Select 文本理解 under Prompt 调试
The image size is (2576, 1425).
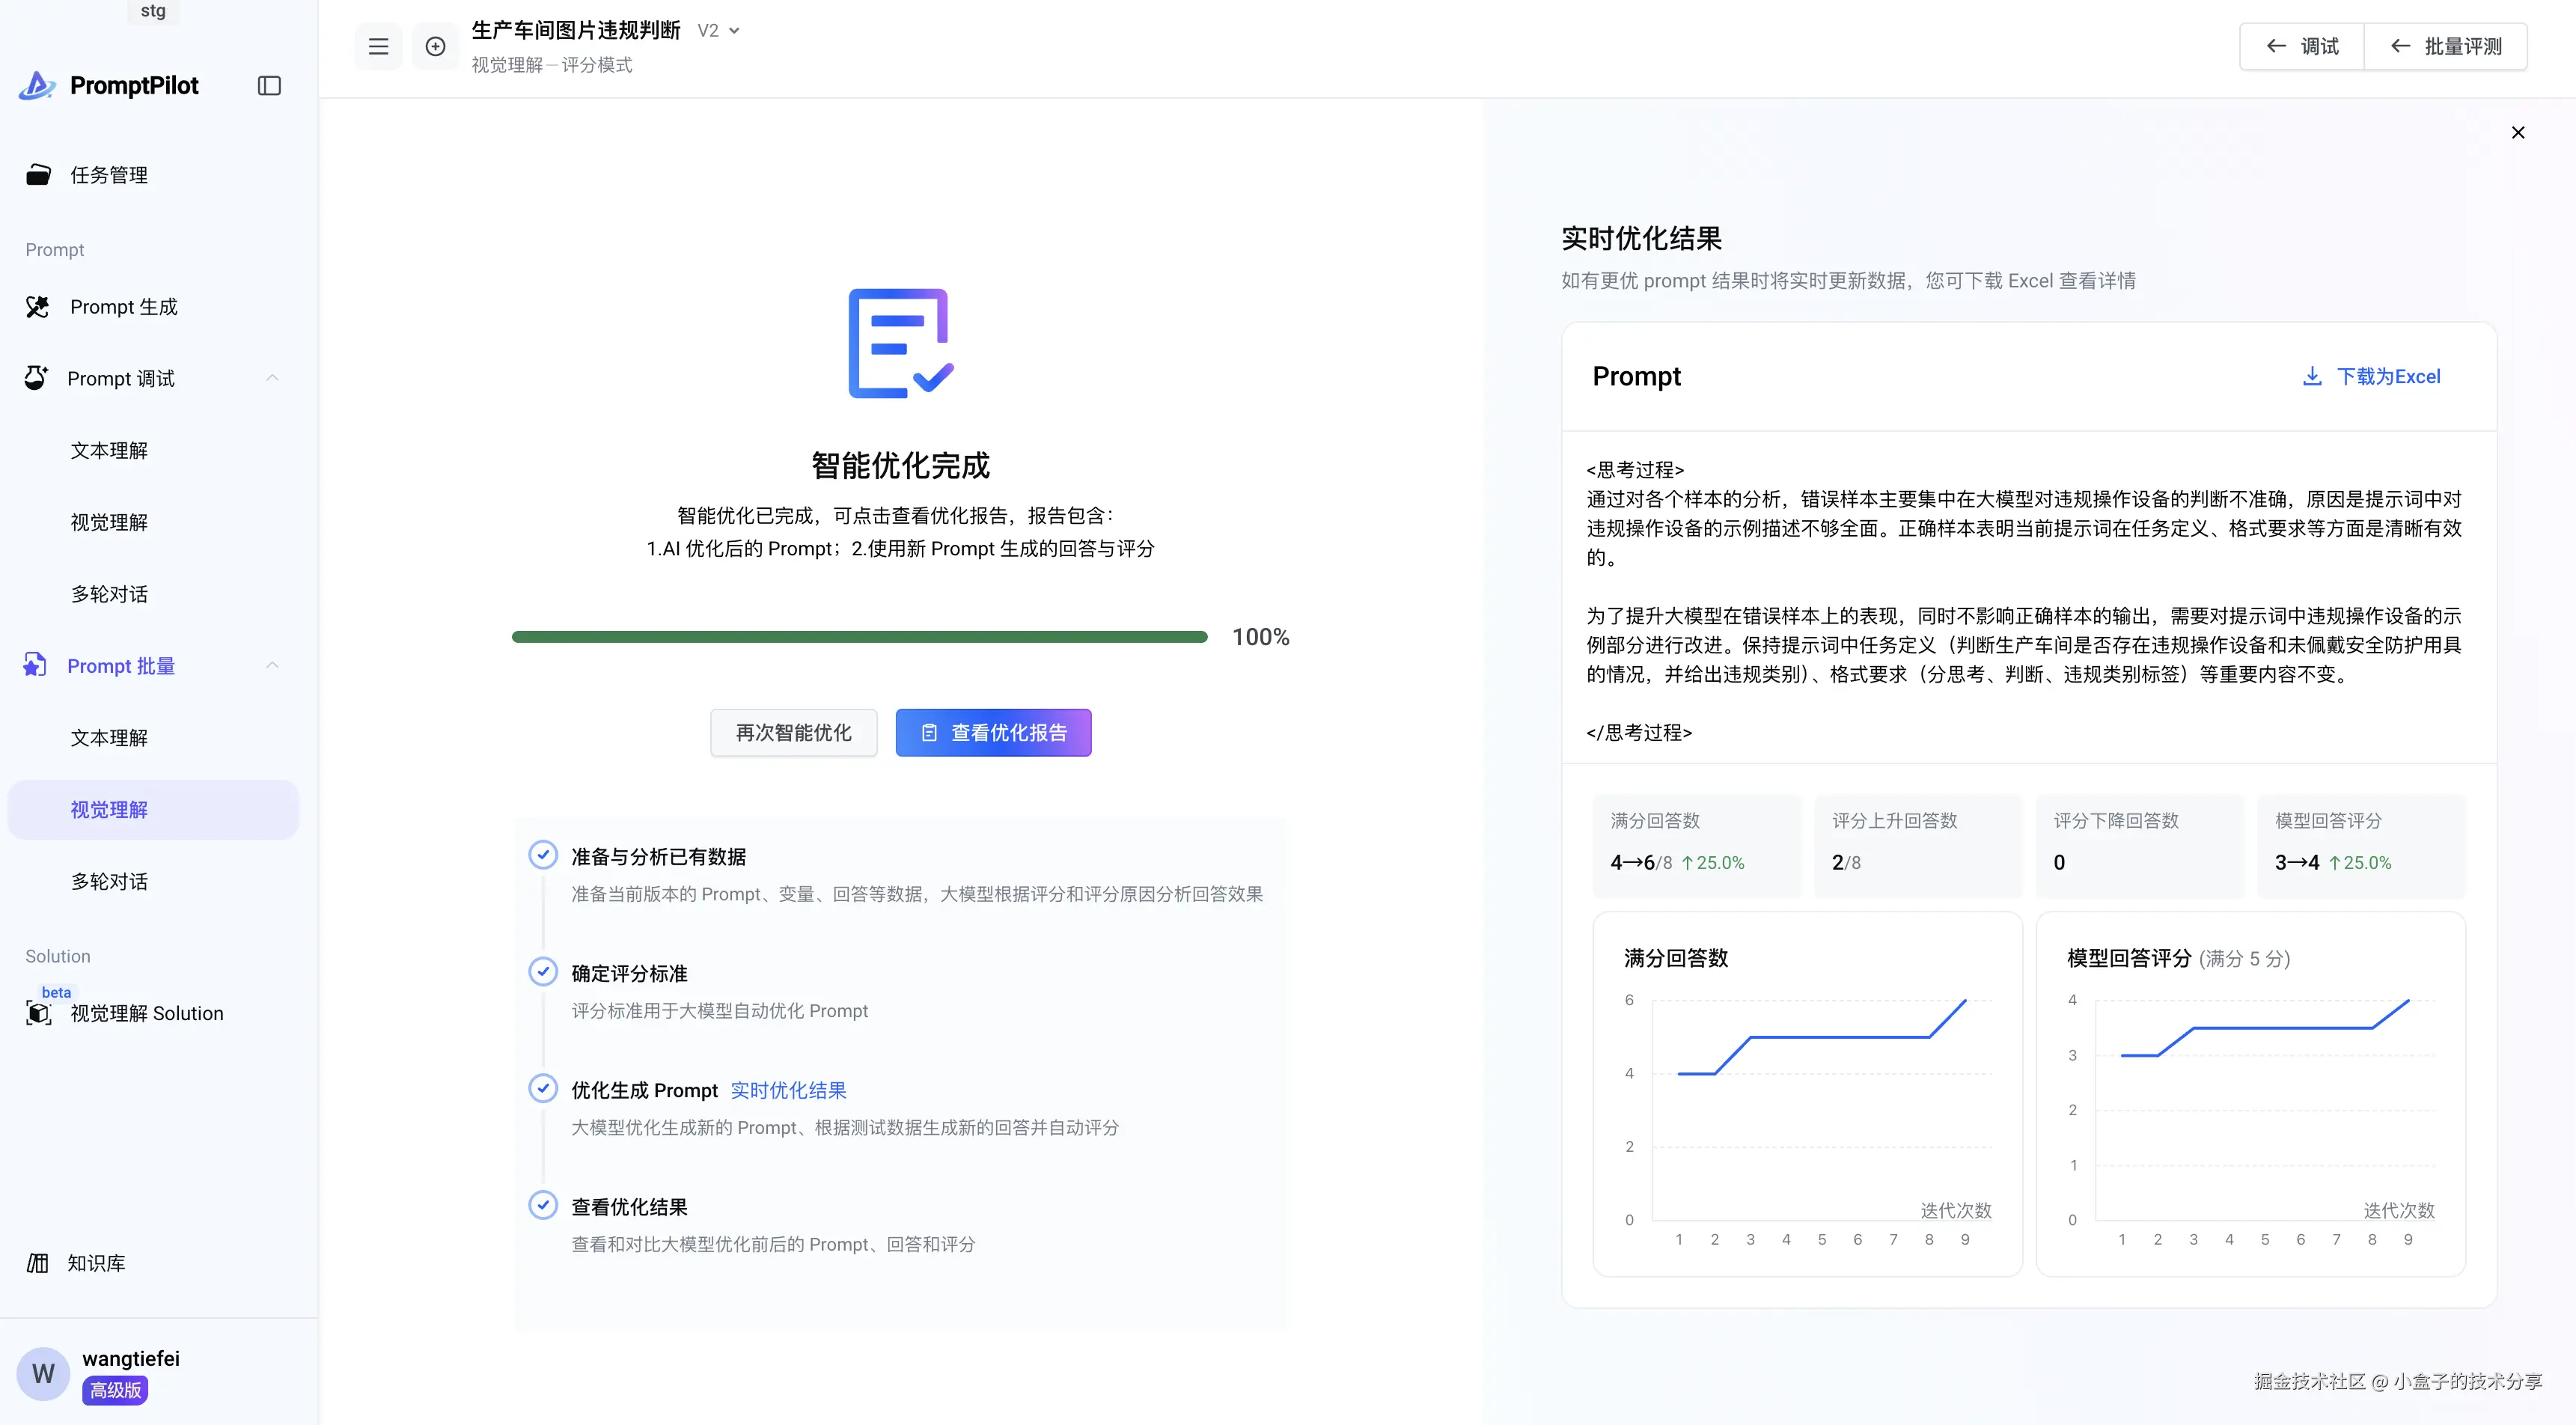pos(109,450)
